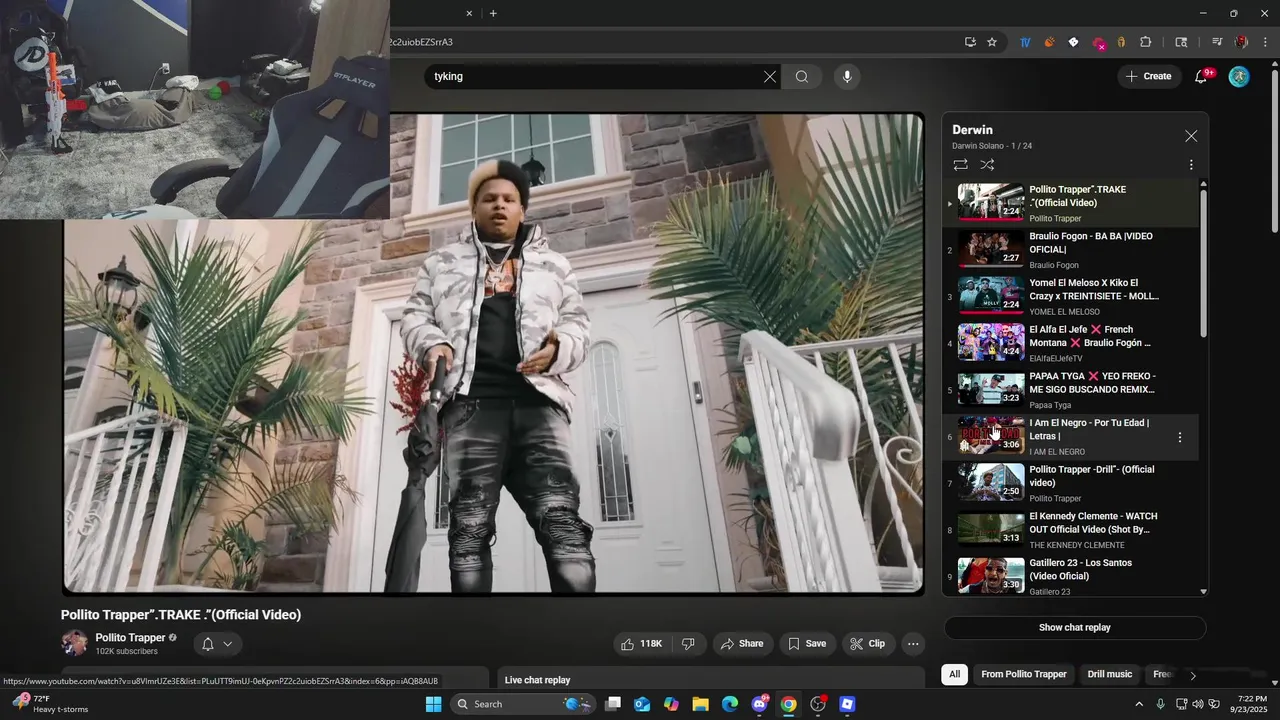1280x720 pixels.
Task: Play Pollito Trapper -Drill- playlist item
Action: coord(1070,483)
